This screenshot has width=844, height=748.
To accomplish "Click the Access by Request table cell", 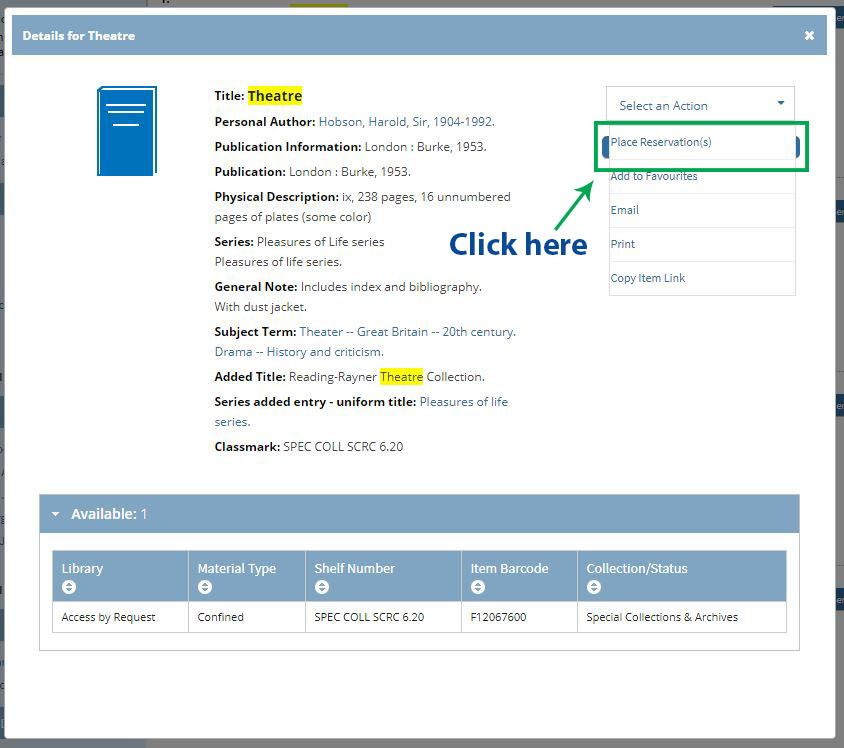I will 109,617.
